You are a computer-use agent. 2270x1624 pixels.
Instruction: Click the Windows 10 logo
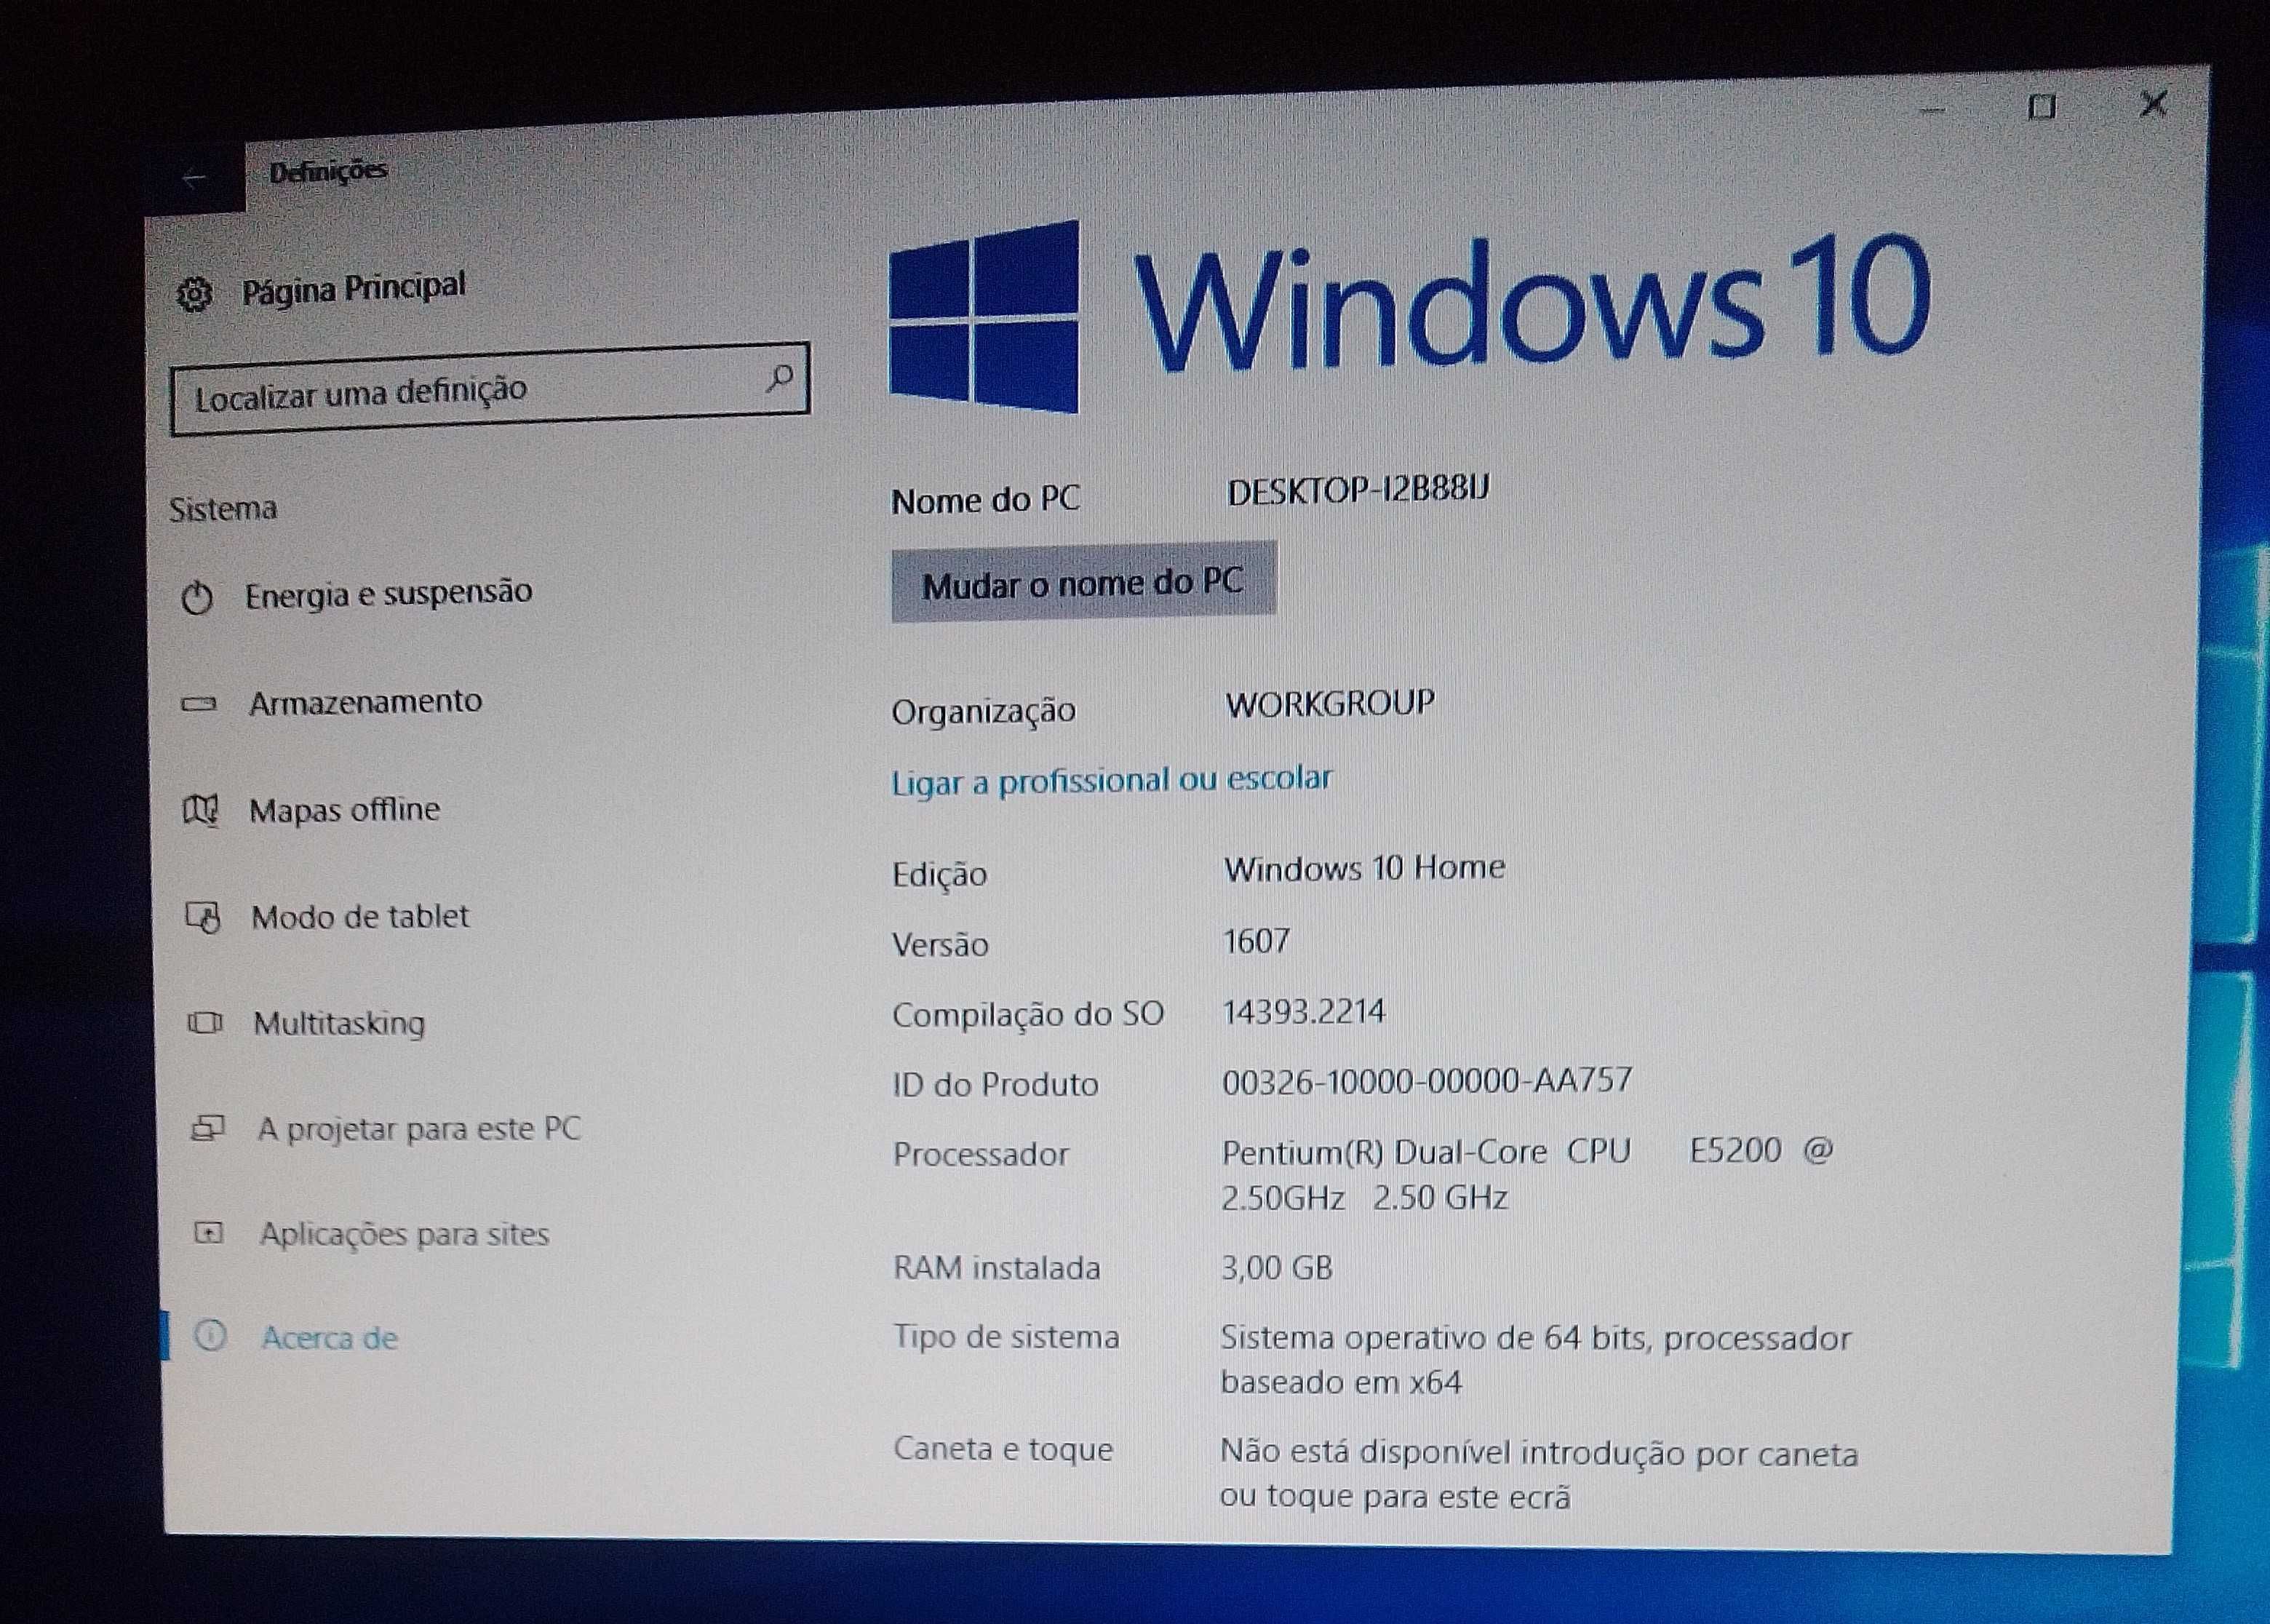[x=1409, y=315]
